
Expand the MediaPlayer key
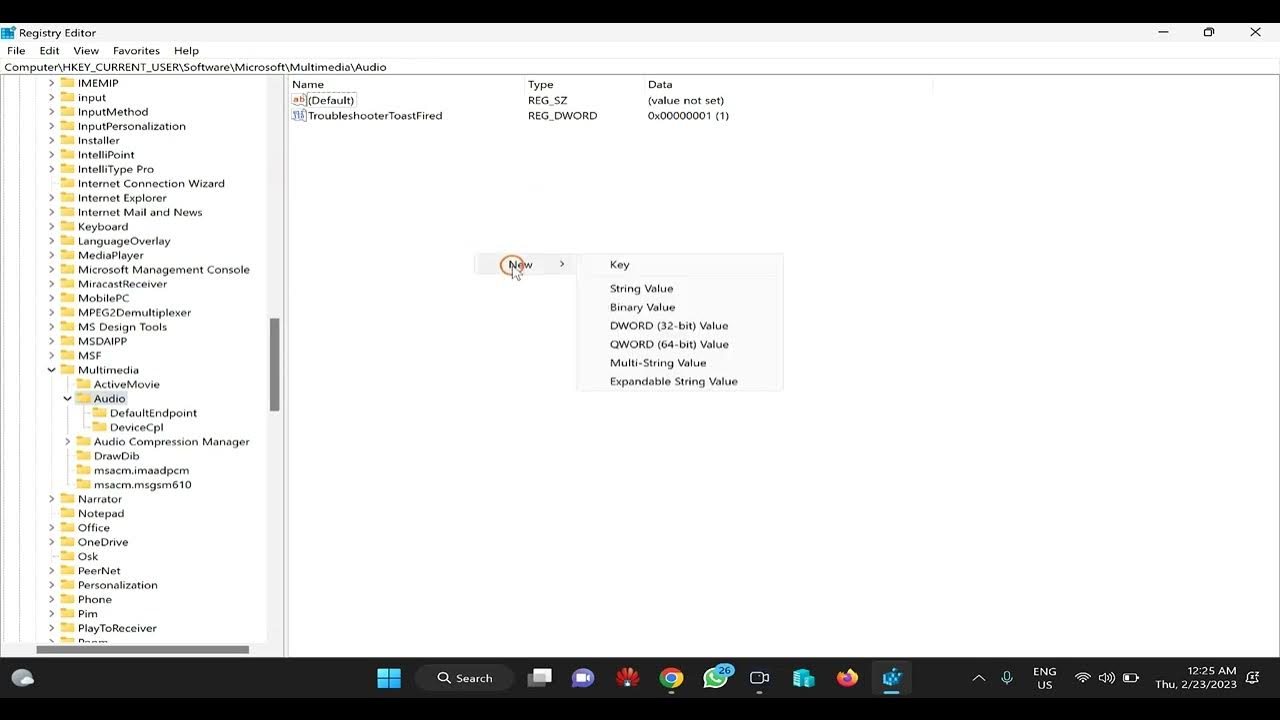tap(52, 255)
